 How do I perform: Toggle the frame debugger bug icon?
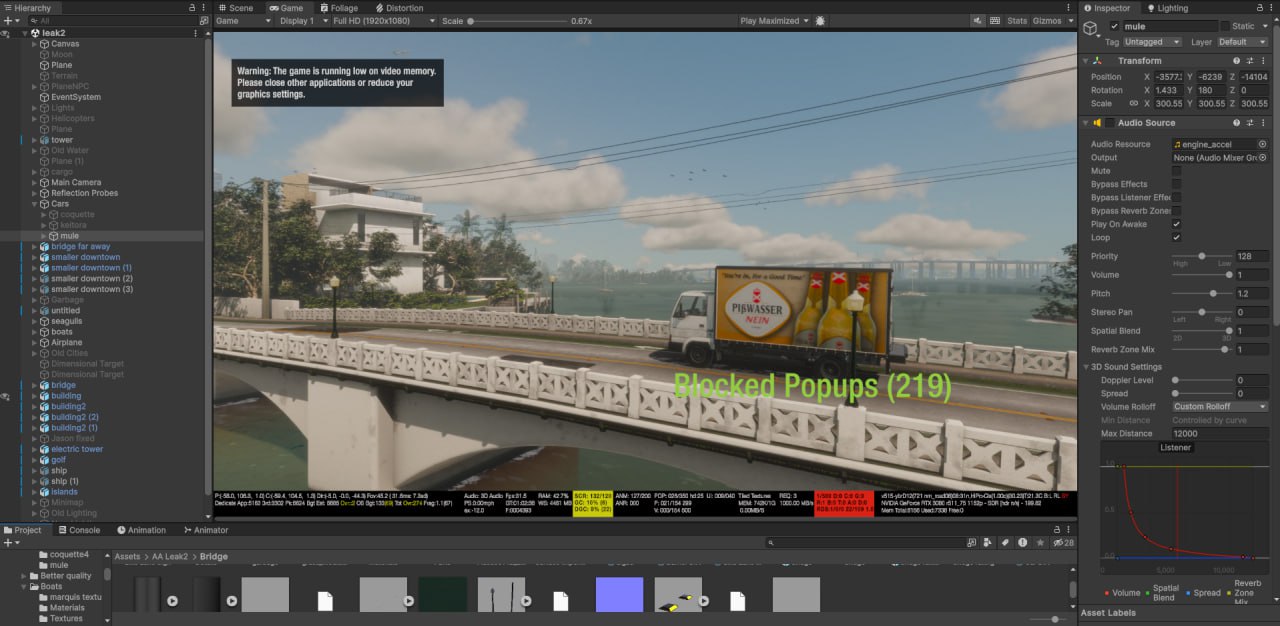821,20
